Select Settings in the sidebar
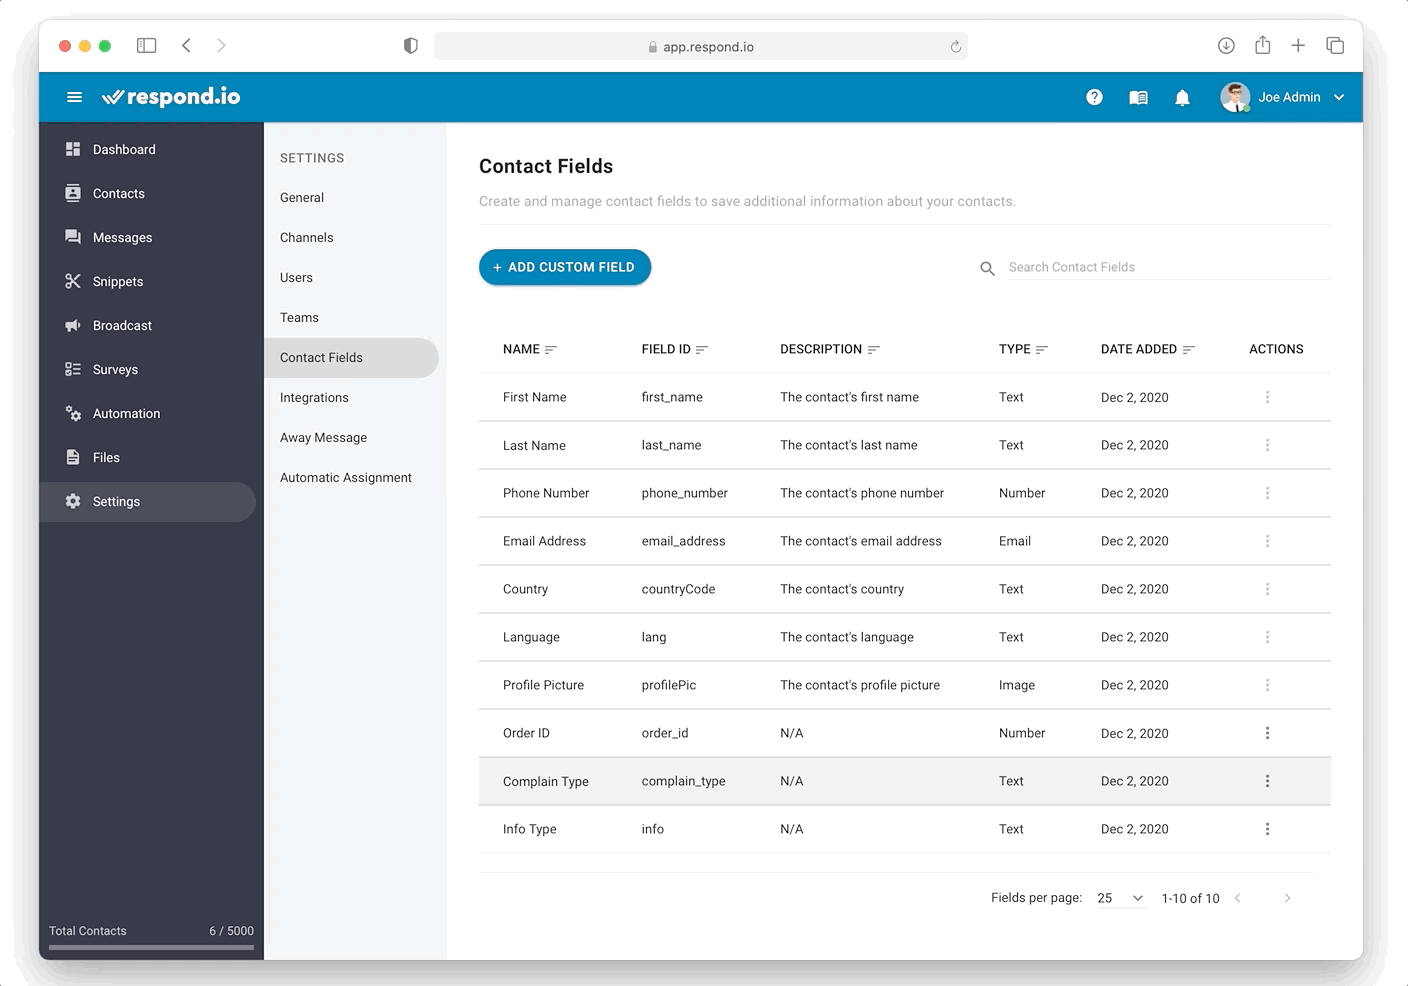This screenshot has width=1408, height=986. (x=148, y=501)
